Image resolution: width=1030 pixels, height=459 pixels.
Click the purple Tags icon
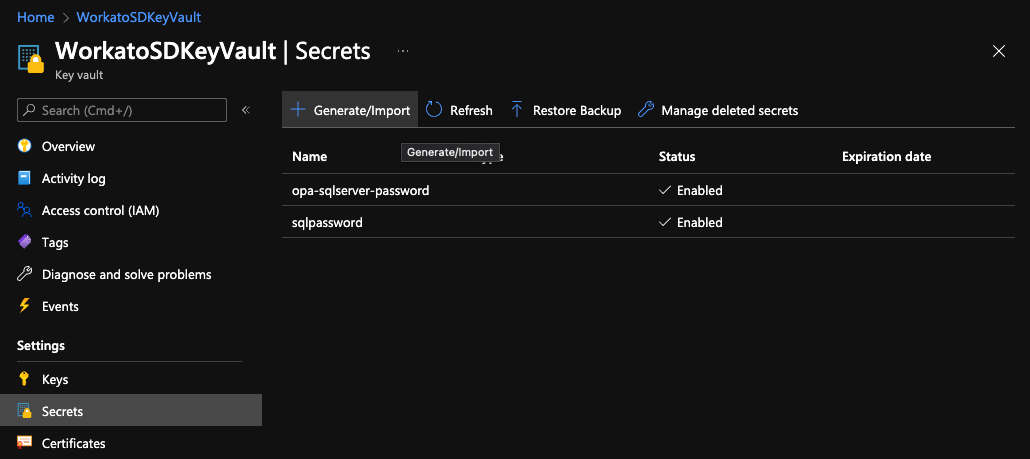pos(24,242)
